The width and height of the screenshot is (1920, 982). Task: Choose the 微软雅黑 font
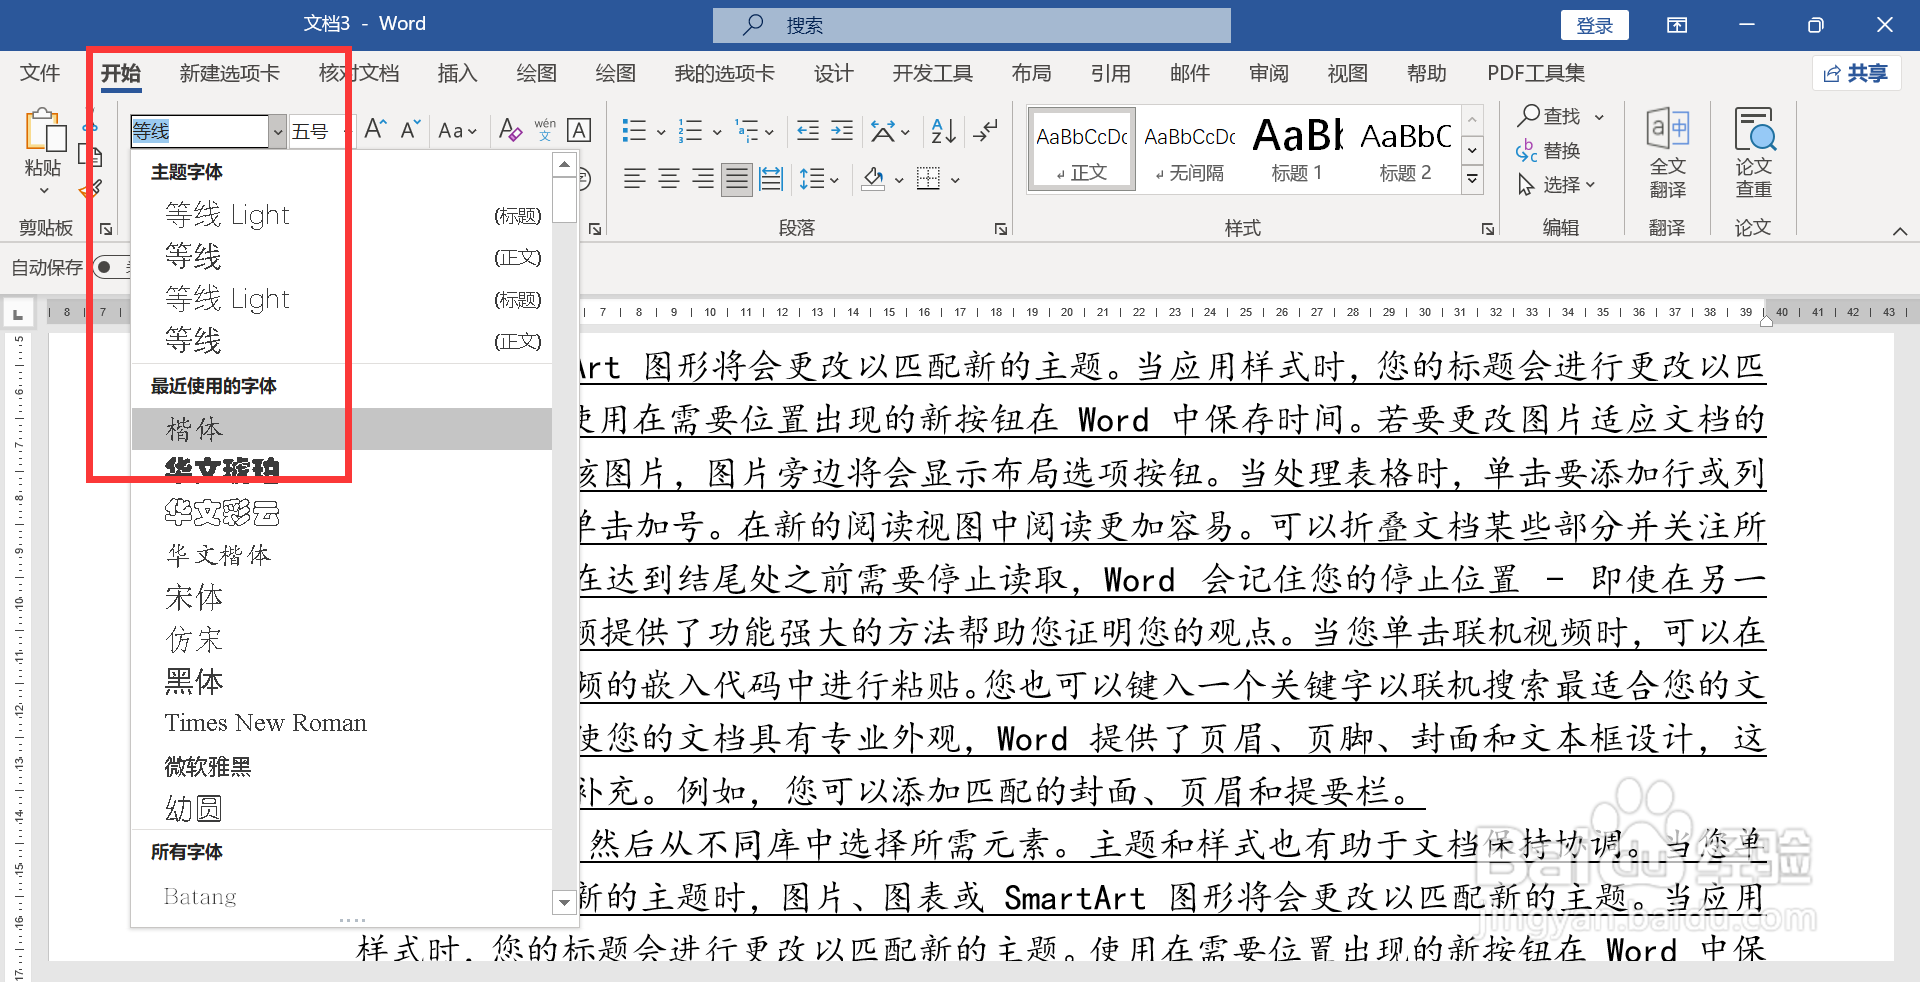[x=341, y=767]
